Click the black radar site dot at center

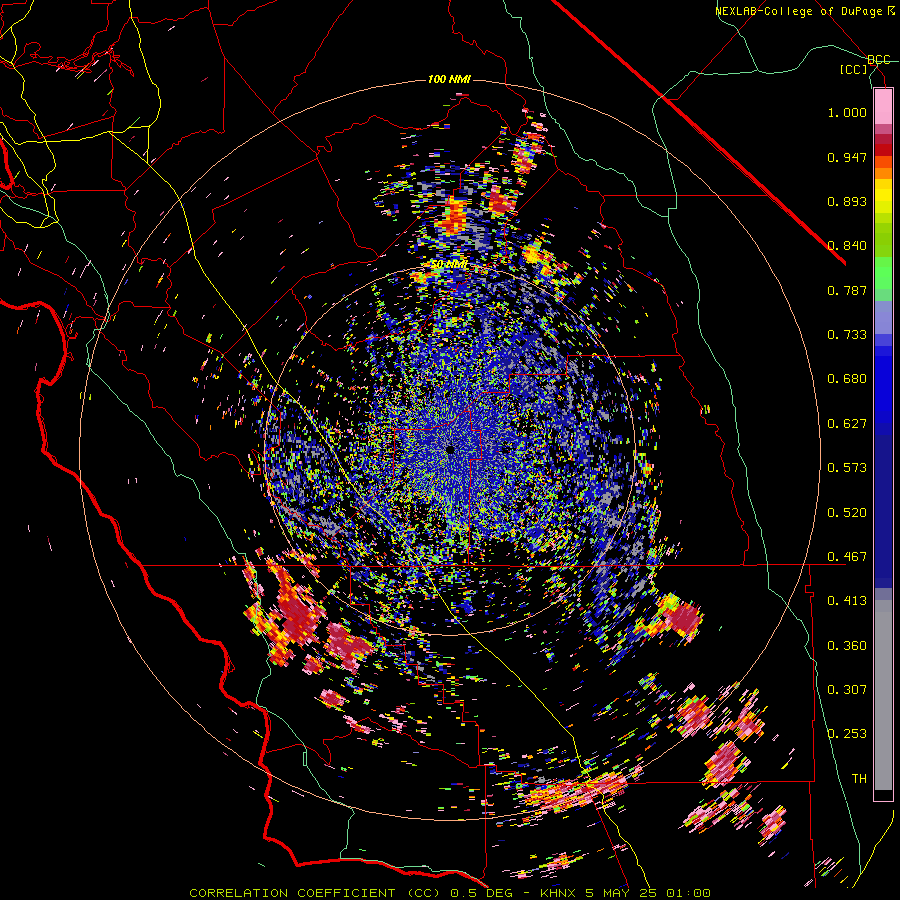click(x=450, y=450)
